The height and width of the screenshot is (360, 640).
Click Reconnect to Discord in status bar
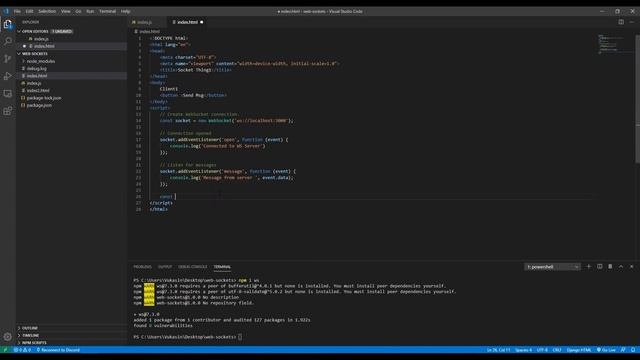coord(58,350)
